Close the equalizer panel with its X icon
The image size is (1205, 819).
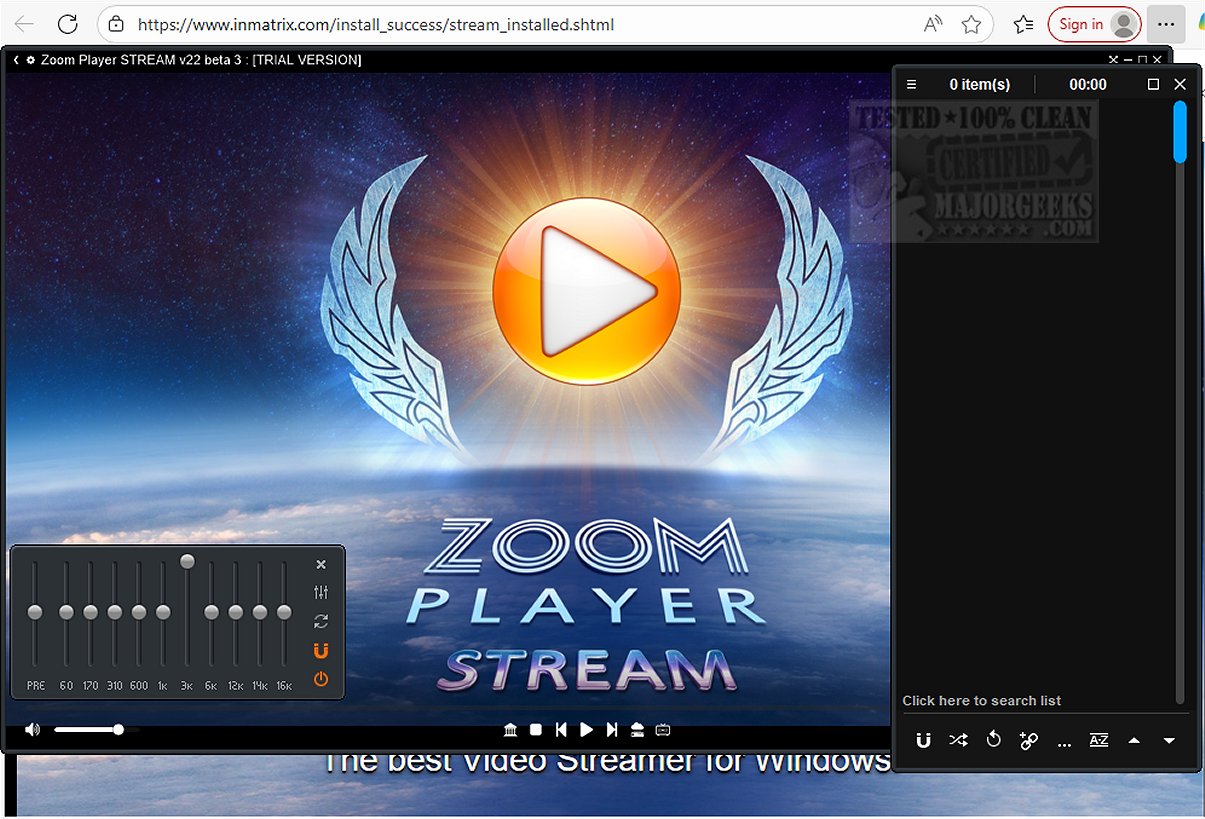click(x=321, y=564)
